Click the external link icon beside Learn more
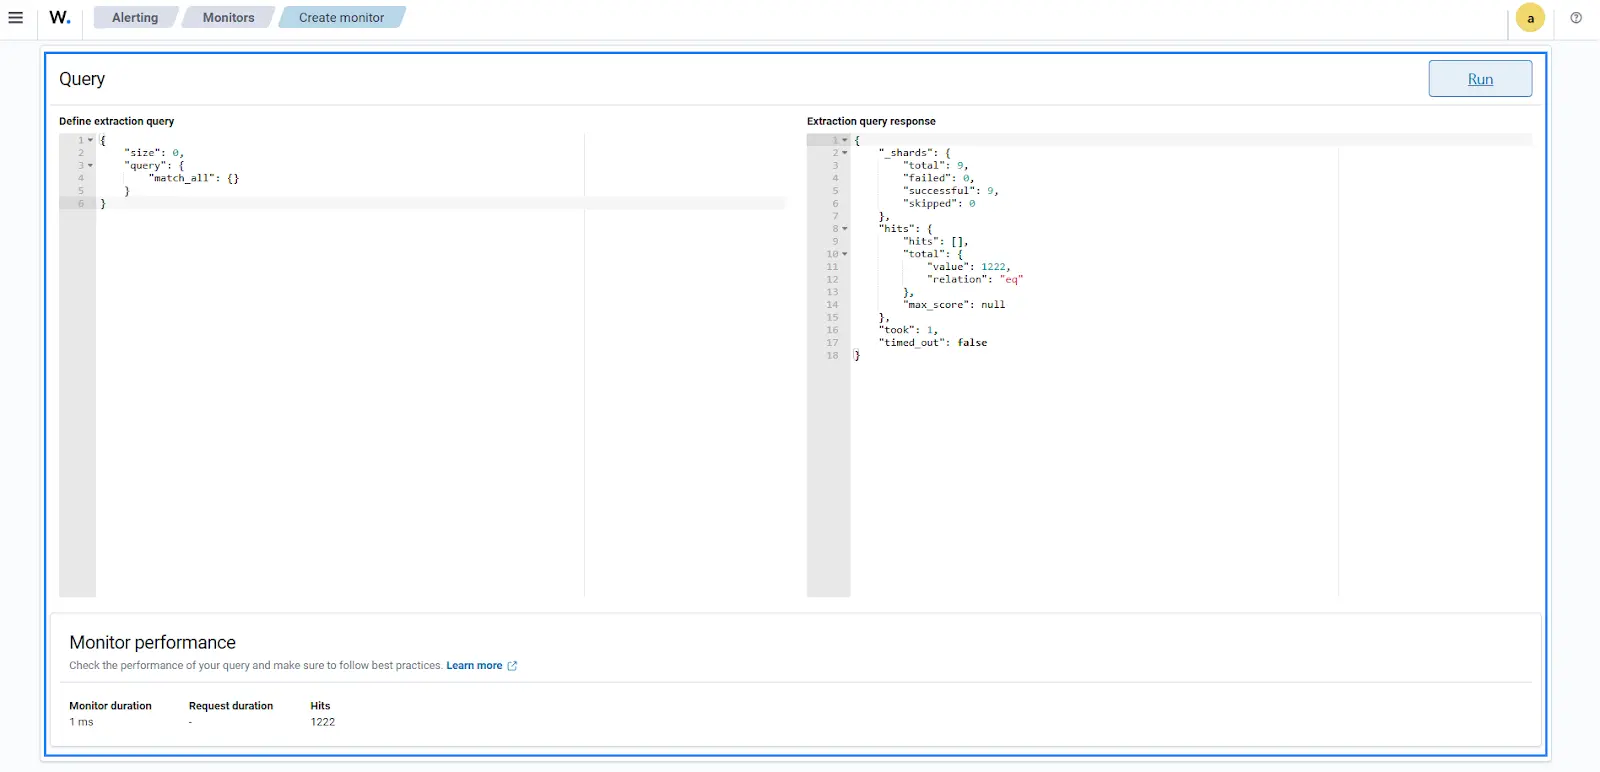1600x772 pixels. pos(512,666)
